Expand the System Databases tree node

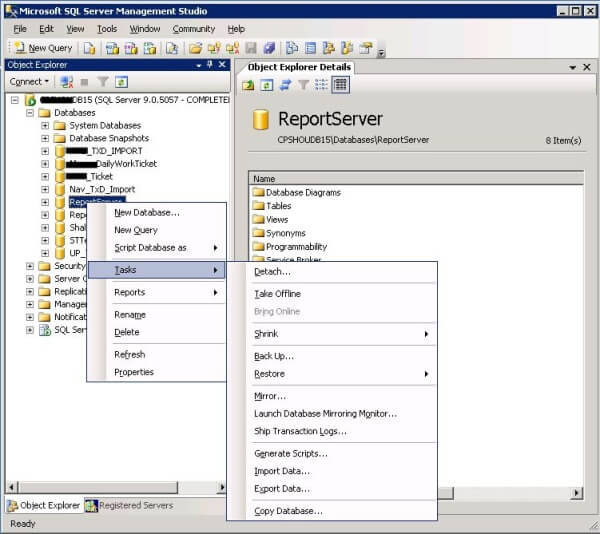pyautogui.click(x=45, y=126)
